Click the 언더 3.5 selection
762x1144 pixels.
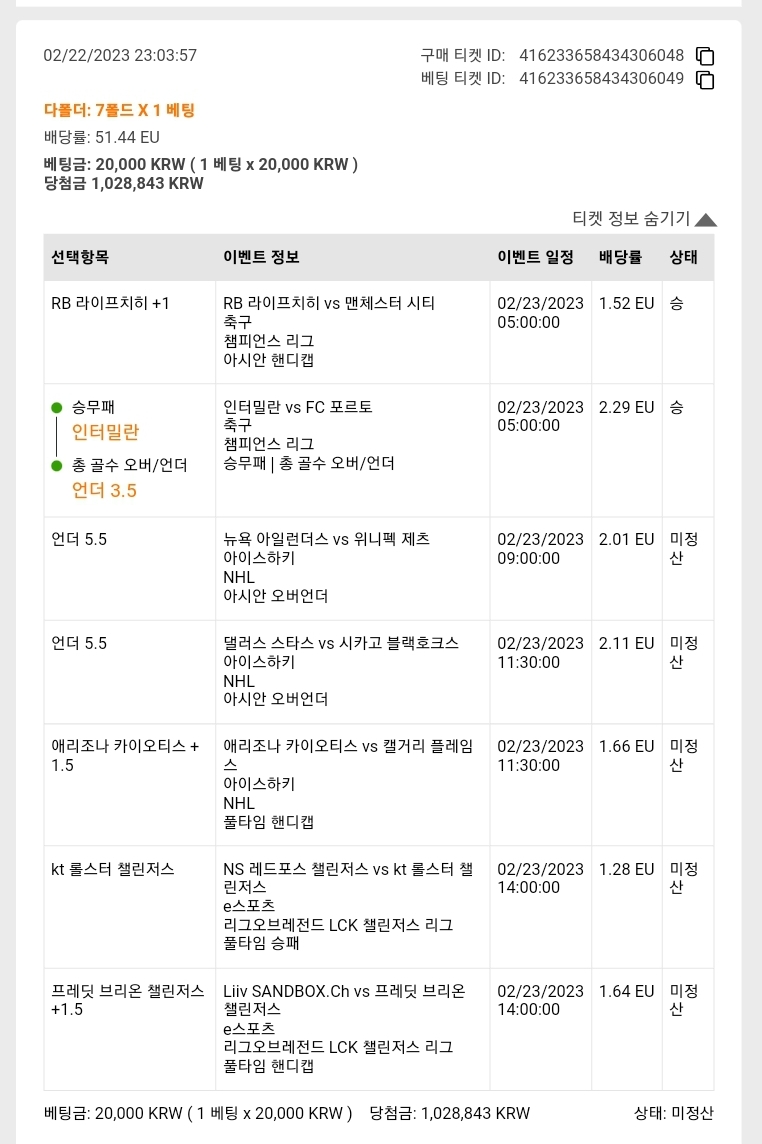coord(104,490)
